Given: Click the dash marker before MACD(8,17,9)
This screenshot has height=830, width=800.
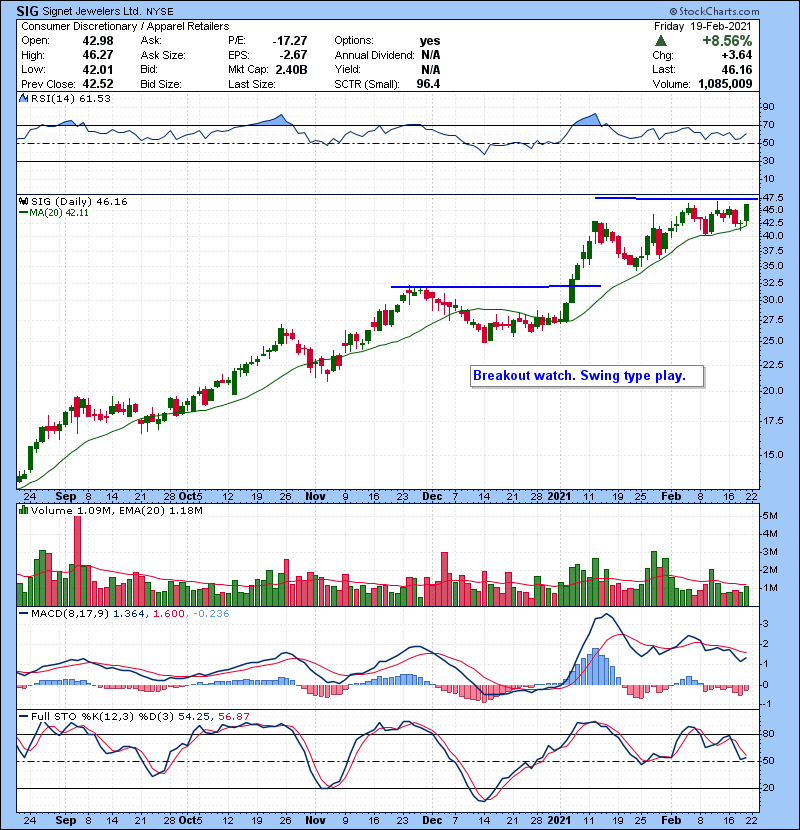Looking at the screenshot, I should point(23,614).
